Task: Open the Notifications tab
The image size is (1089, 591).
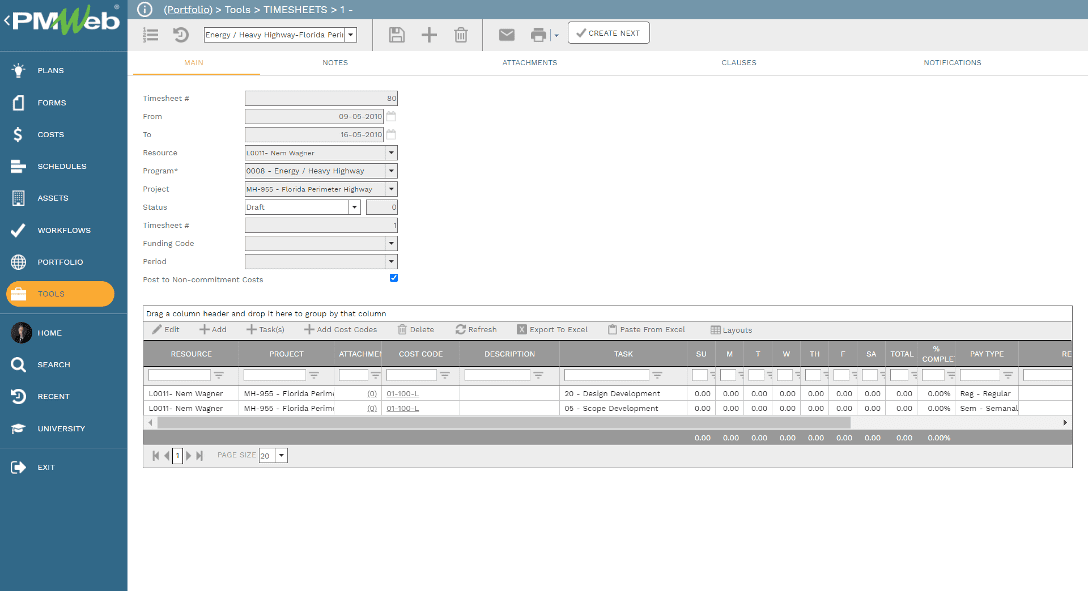Action: coord(952,62)
